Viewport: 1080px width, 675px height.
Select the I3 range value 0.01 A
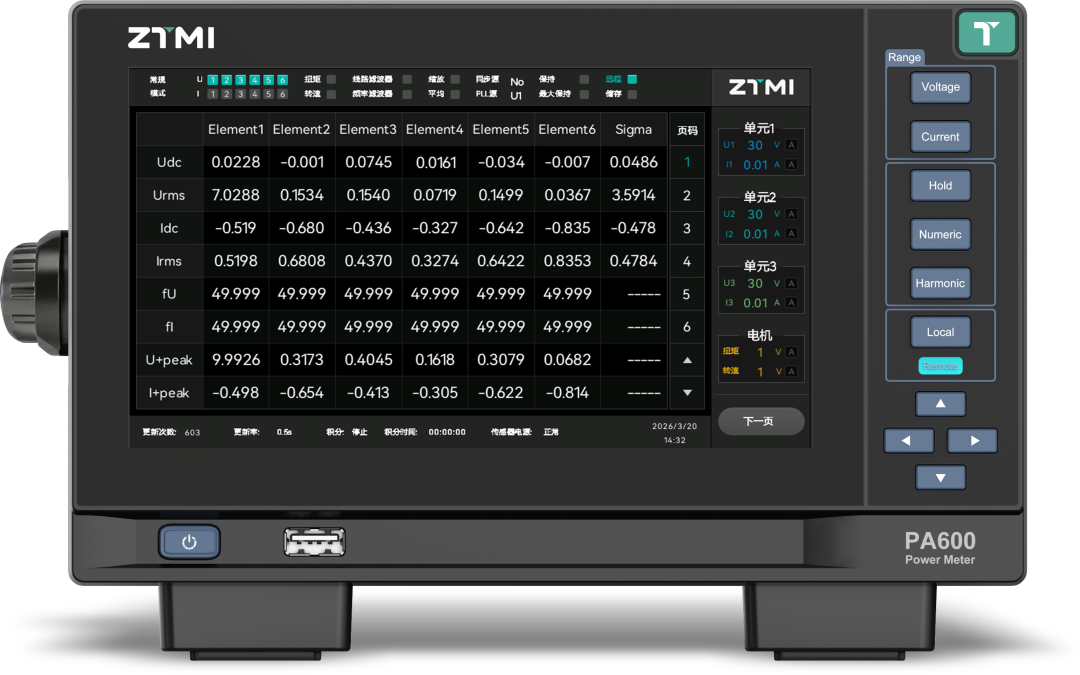(755, 303)
